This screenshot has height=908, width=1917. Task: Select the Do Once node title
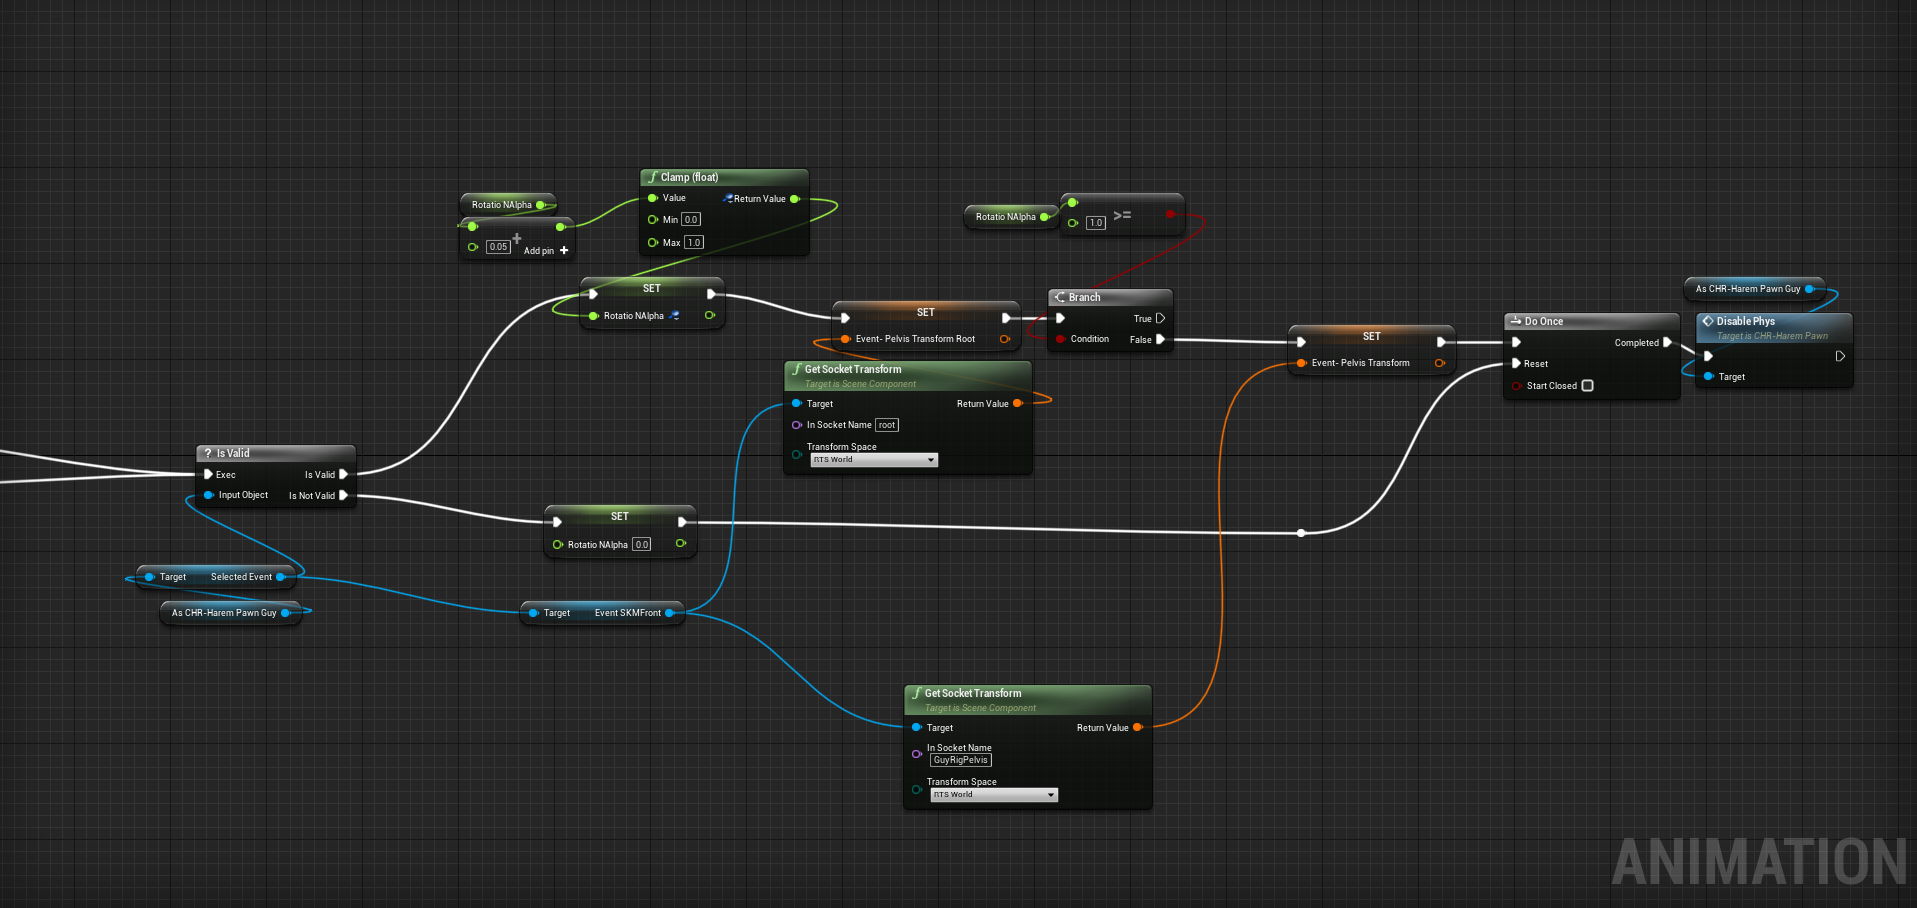coord(1543,321)
